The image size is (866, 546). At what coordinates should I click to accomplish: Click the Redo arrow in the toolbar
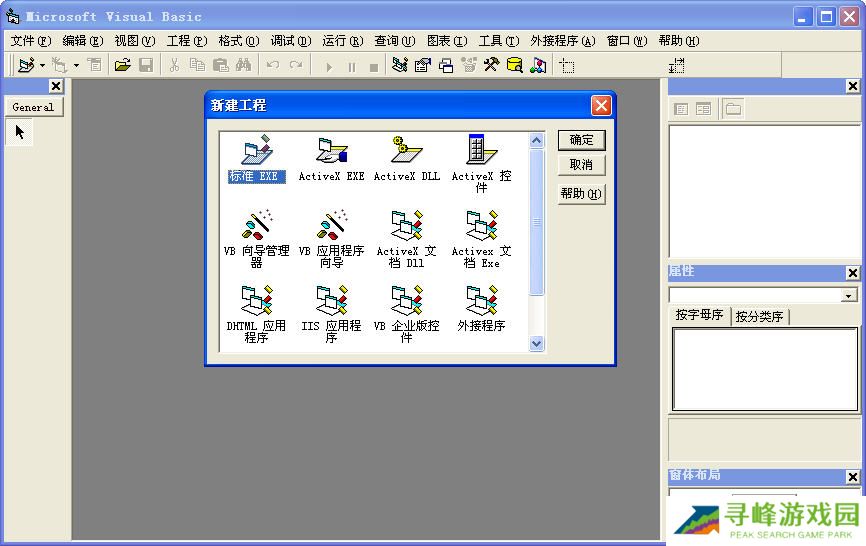tap(296, 65)
